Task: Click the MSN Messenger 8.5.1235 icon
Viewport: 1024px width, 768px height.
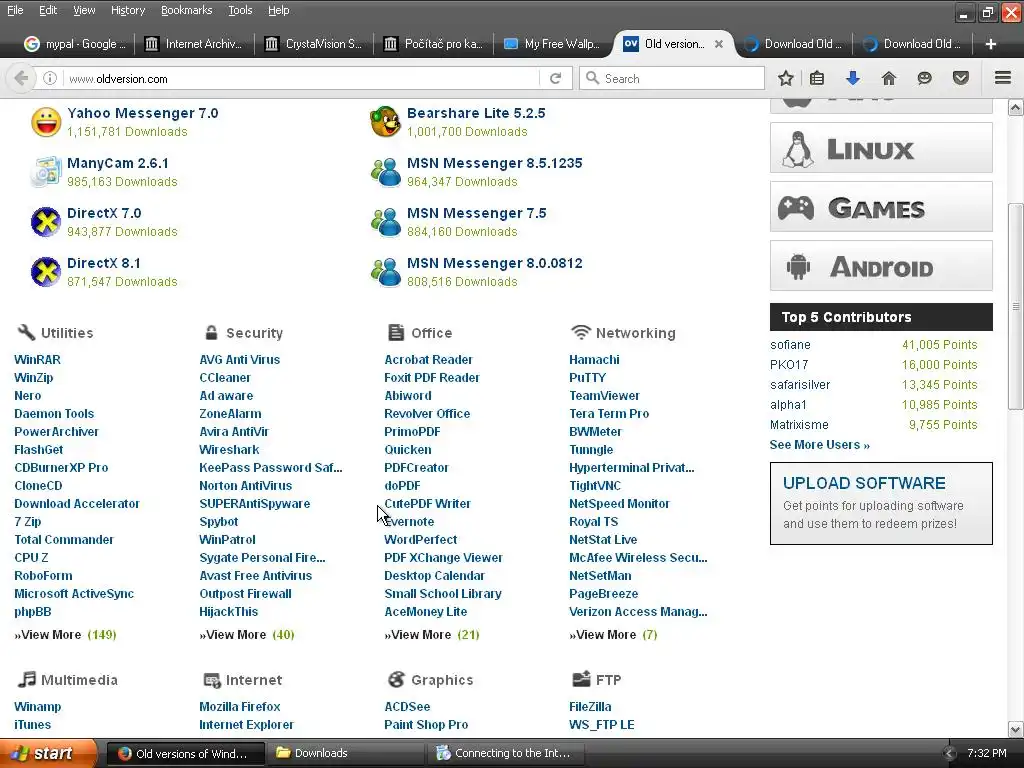Action: (385, 172)
